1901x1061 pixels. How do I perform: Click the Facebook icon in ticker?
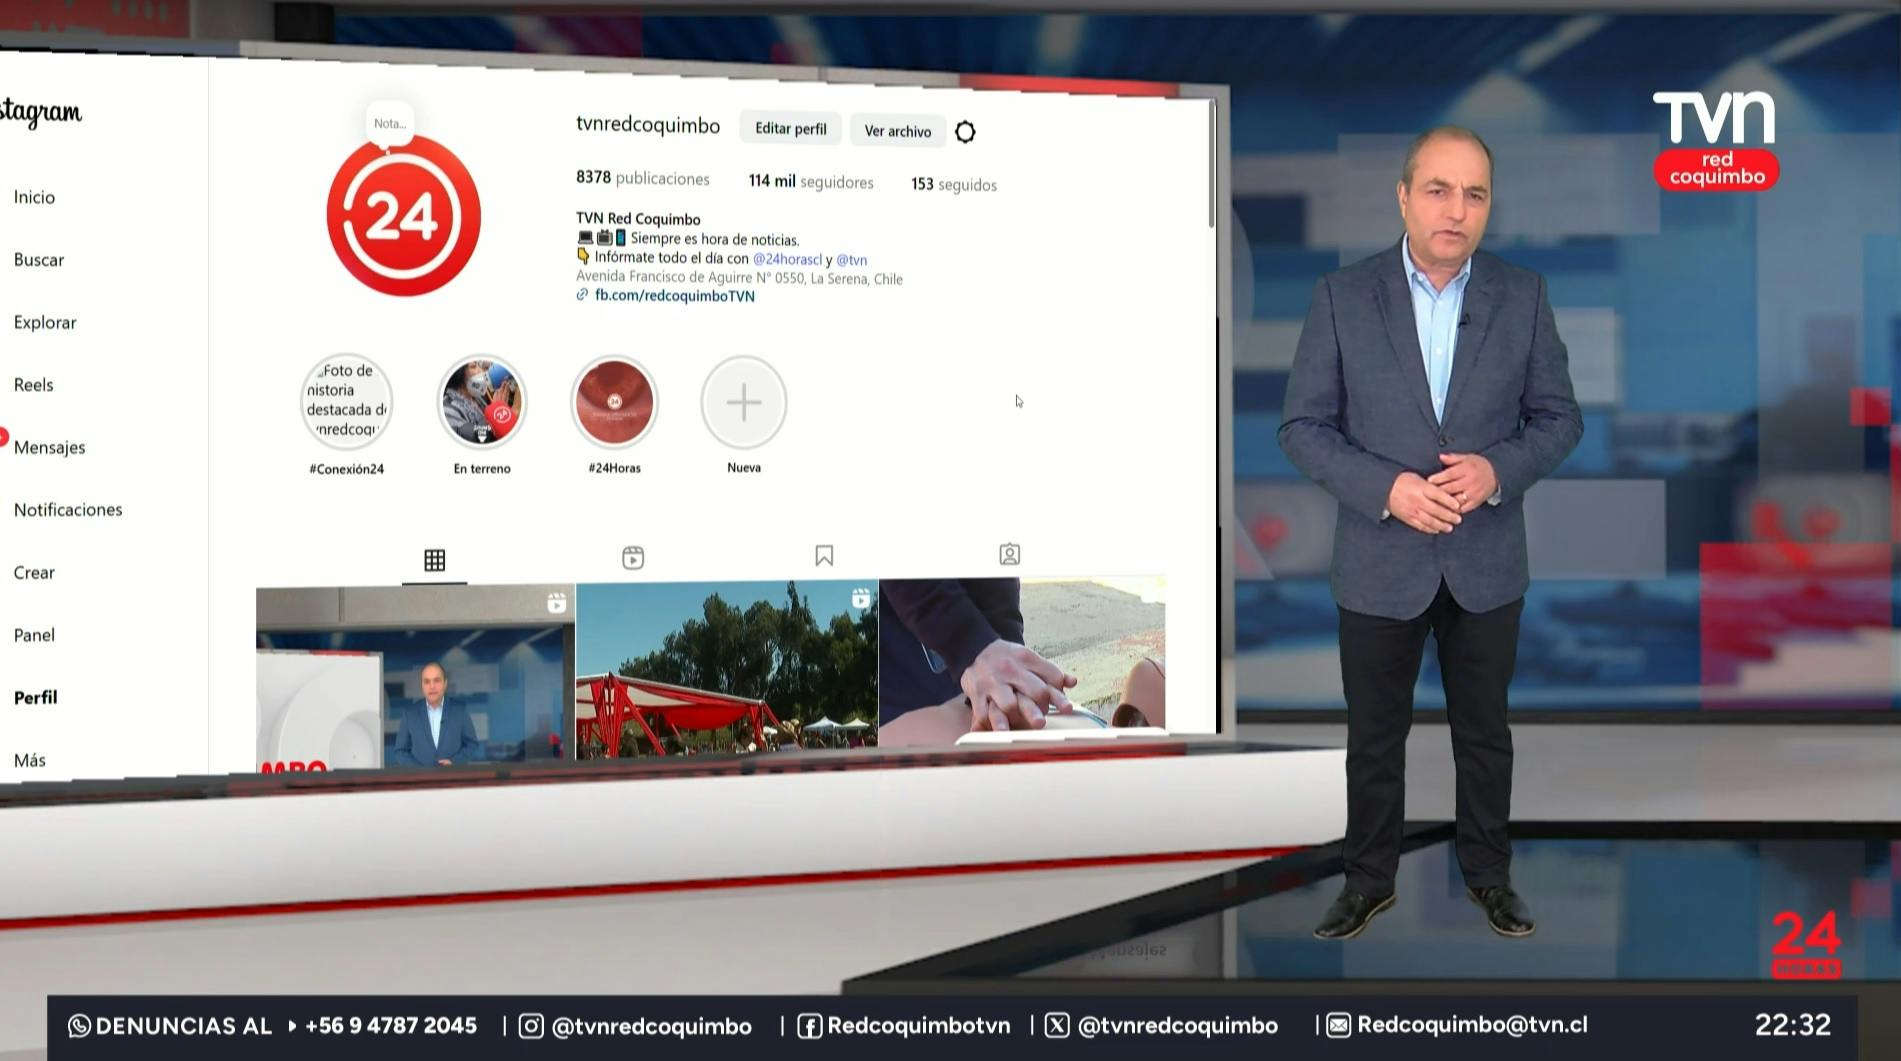tap(809, 1026)
